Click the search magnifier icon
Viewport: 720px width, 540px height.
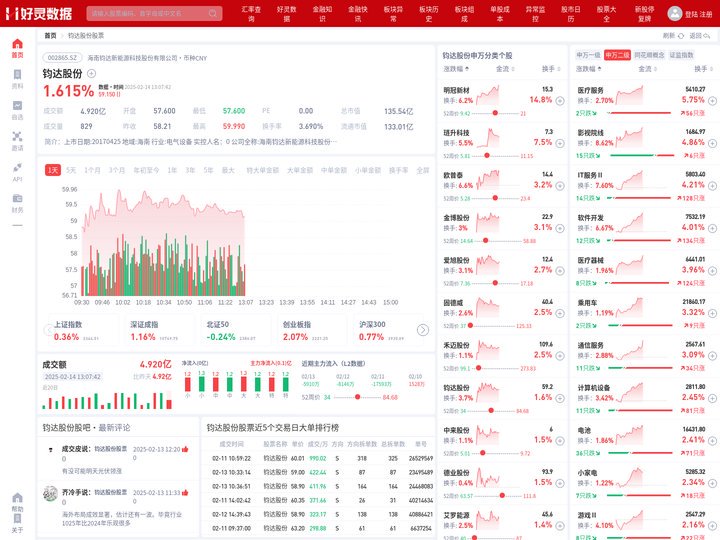[213, 13]
